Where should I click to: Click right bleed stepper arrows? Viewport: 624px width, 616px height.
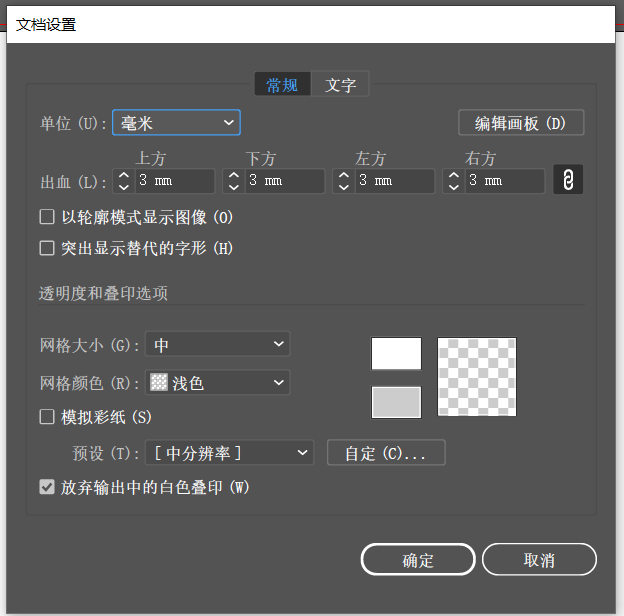click(x=453, y=181)
